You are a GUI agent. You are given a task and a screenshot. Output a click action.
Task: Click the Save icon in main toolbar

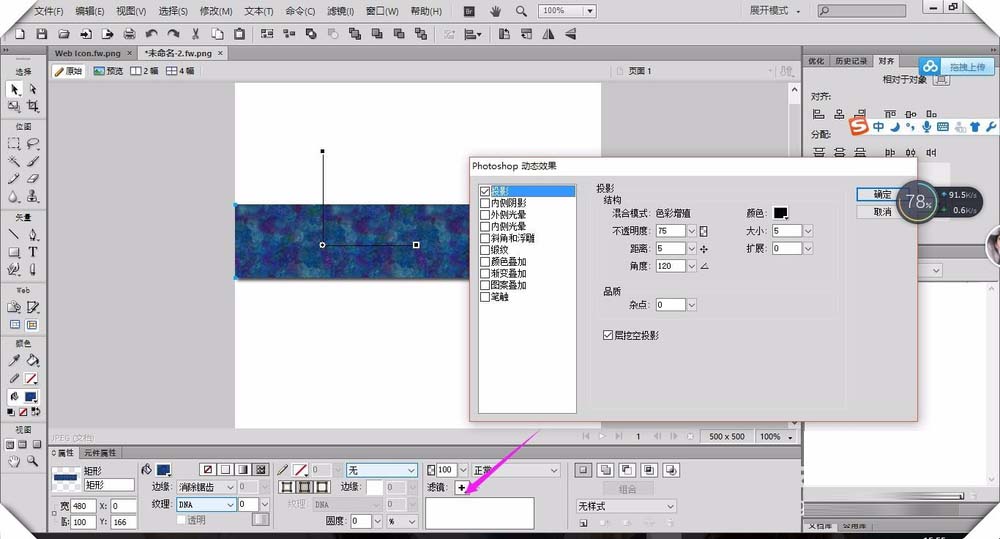pyautogui.click(x=41, y=33)
